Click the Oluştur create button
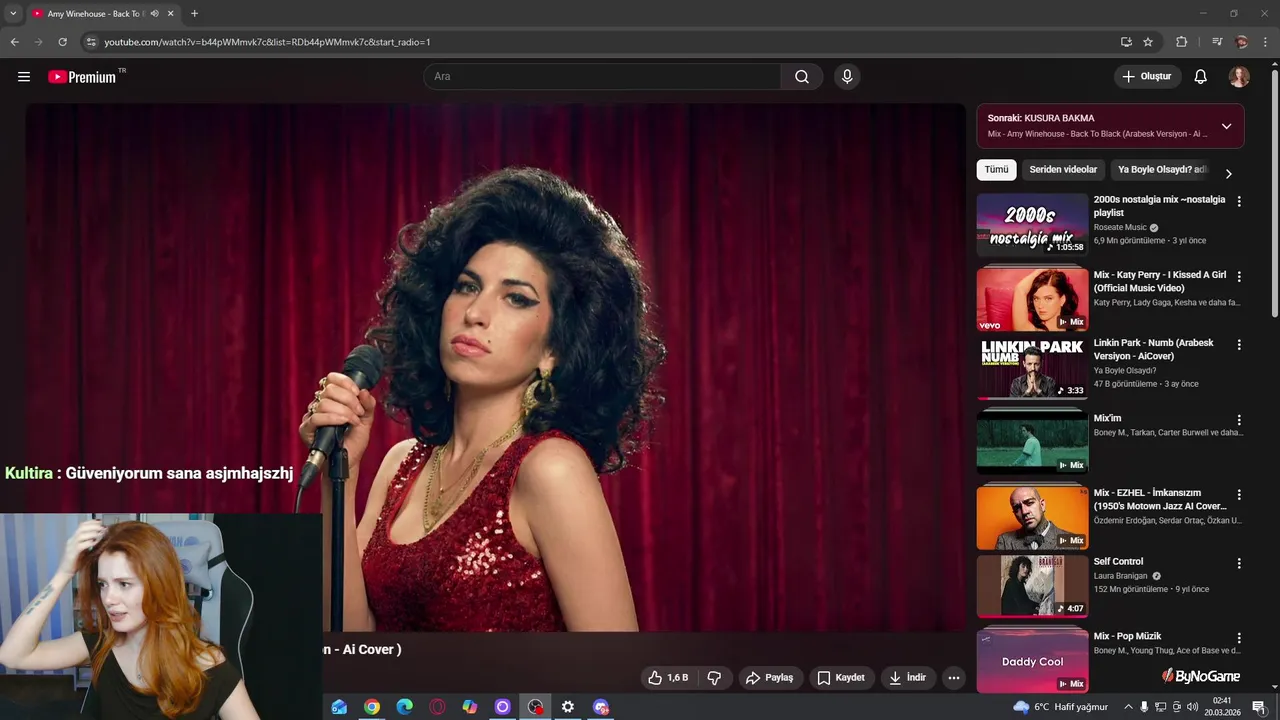The width and height of the screenshot is (1280, 720). [1148, 77]
